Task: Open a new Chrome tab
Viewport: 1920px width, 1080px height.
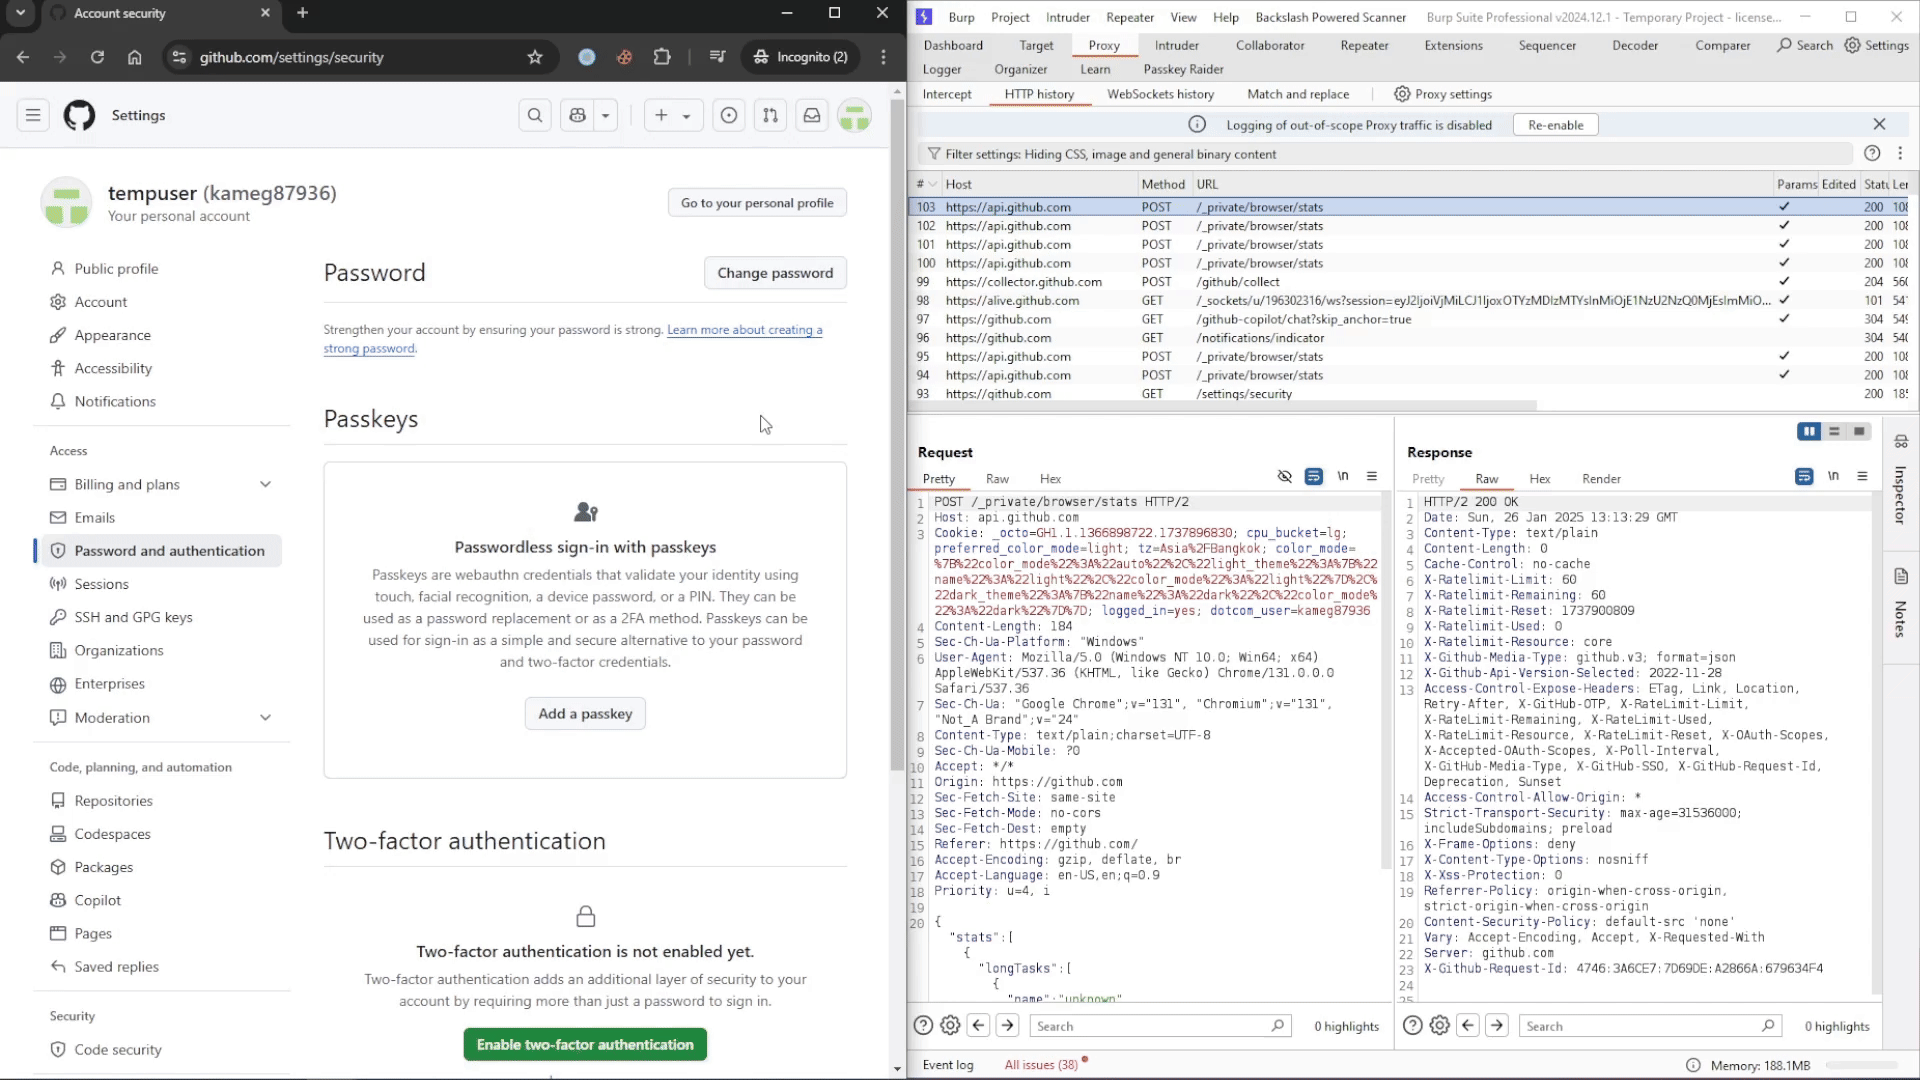Action: coord(303,13)
